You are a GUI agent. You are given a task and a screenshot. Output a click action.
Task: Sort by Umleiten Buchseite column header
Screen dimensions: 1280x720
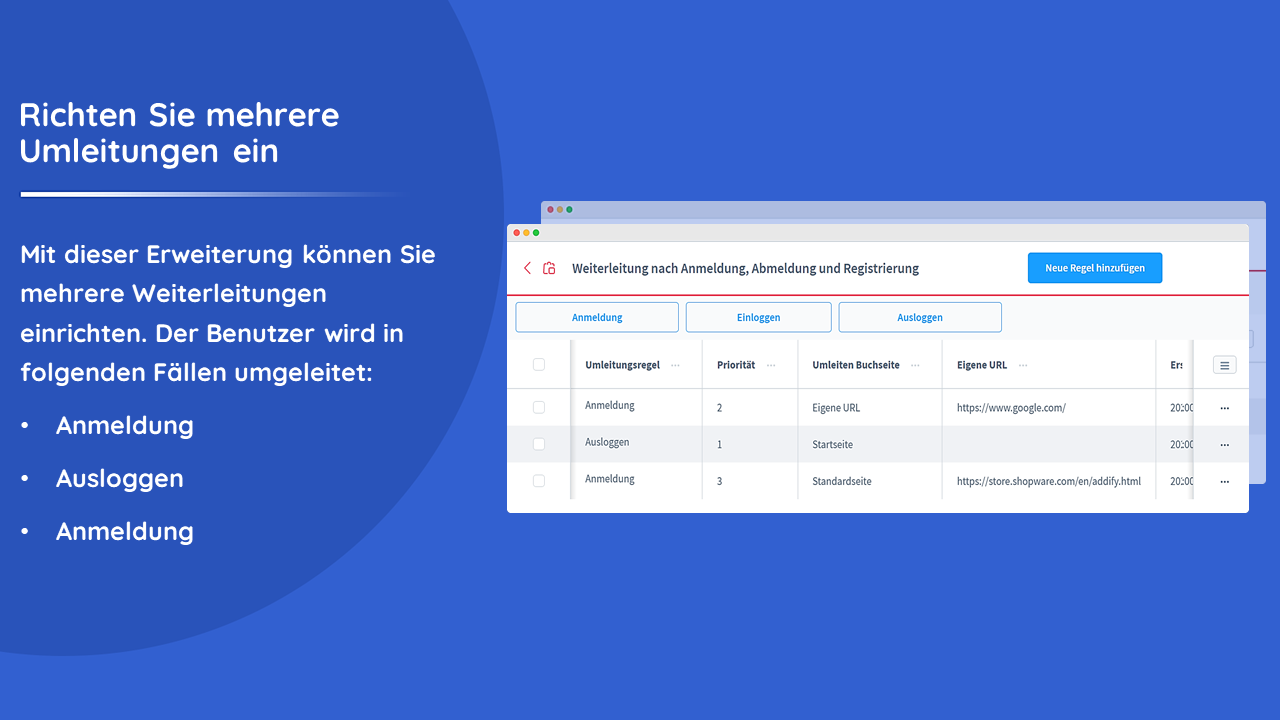pyautogui.click(x=856, y=365)
